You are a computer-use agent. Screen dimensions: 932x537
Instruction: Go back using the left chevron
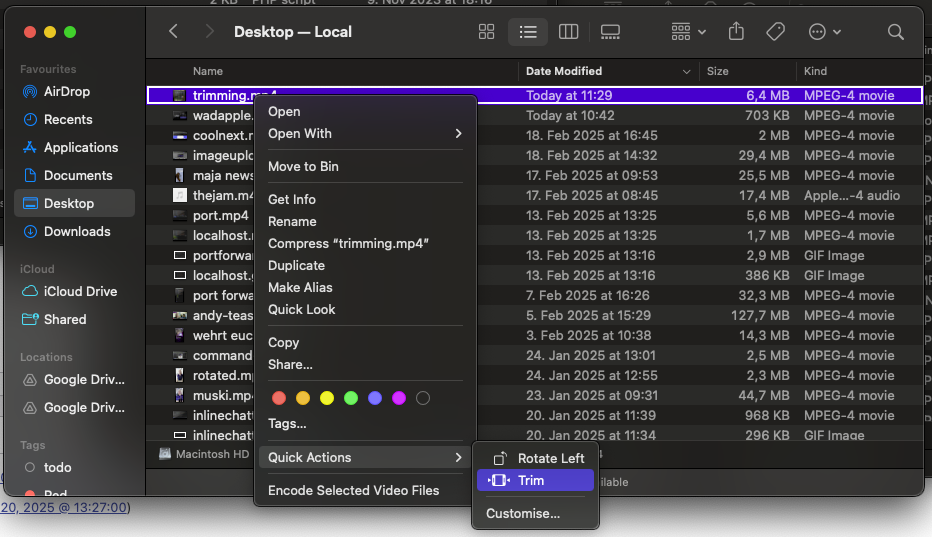(173, 32)
